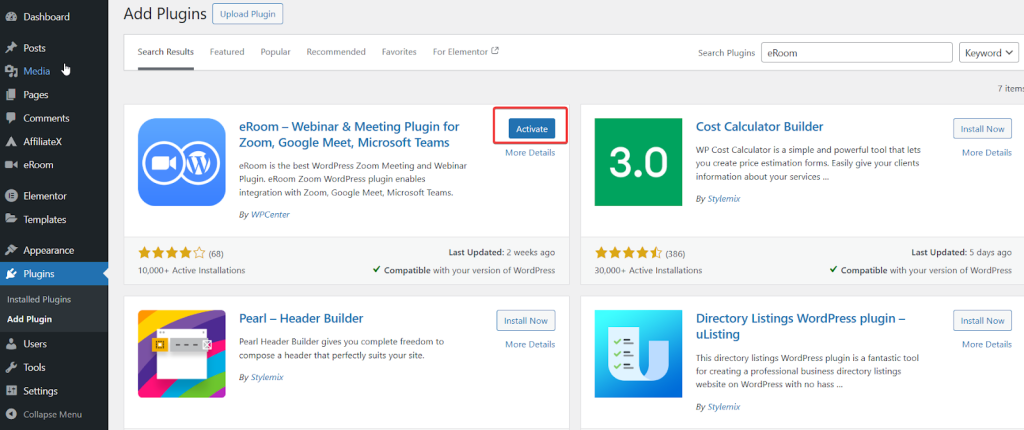Click the Cost Calculator Builder star rating
Screen dimensions: 1024x430
tap(629, 252)
